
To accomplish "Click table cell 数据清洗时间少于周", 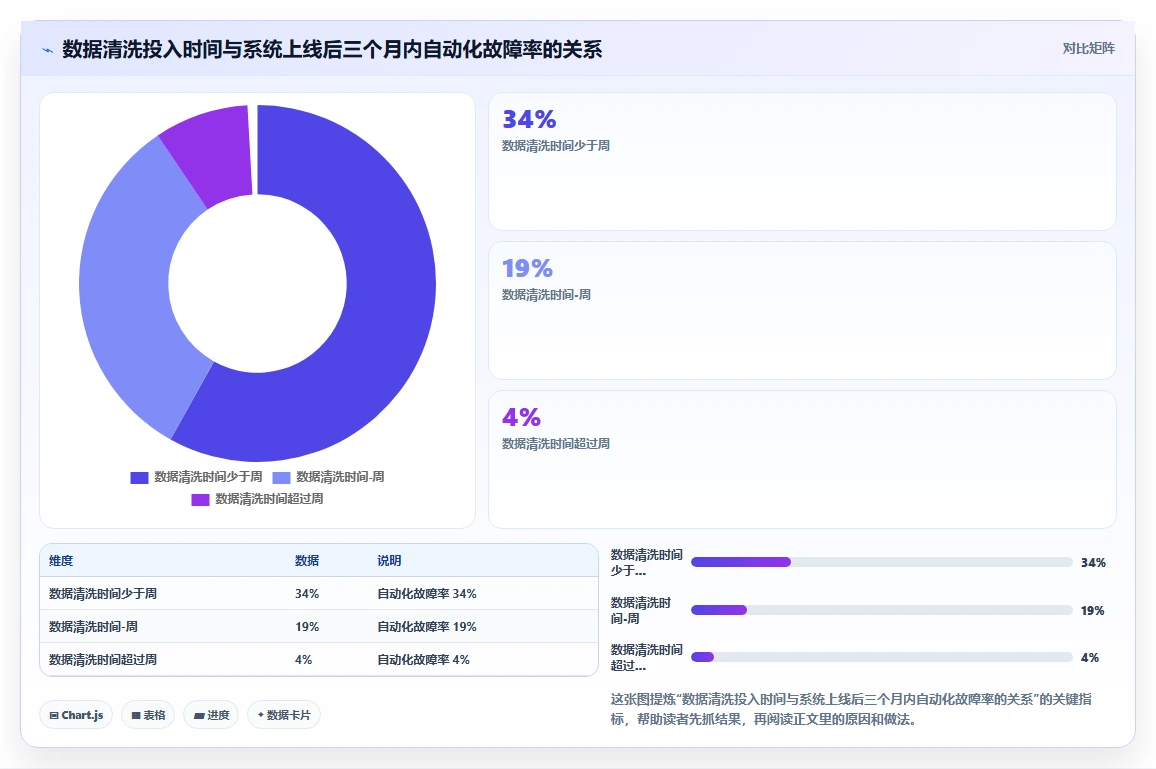I will [102, 594].
